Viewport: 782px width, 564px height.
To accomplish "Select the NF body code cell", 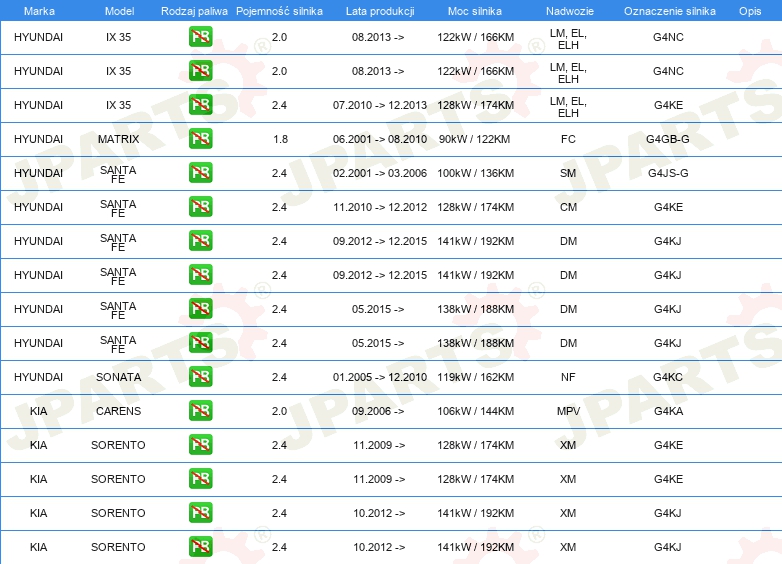I will tap(568, 377).
